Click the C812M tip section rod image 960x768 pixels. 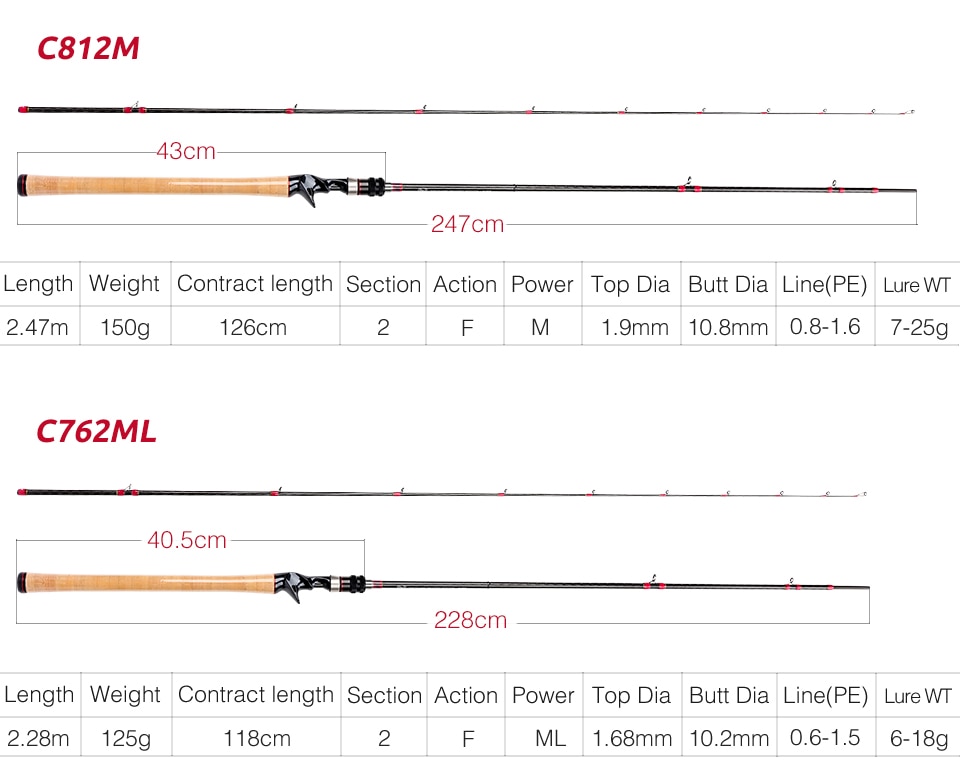coord(466,110)
